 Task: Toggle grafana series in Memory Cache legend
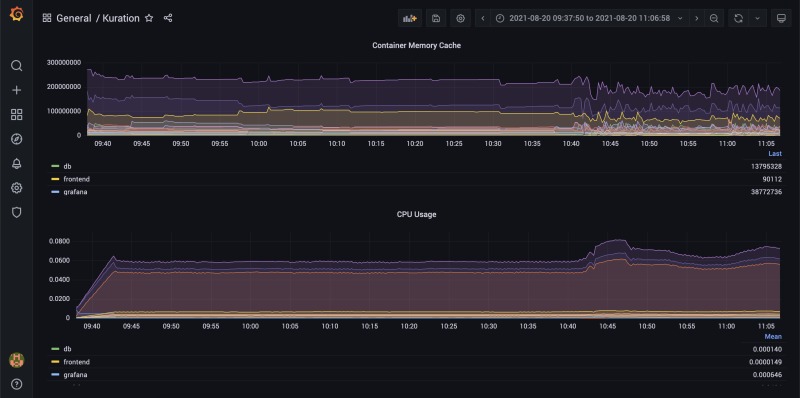[x=75, y=192]
